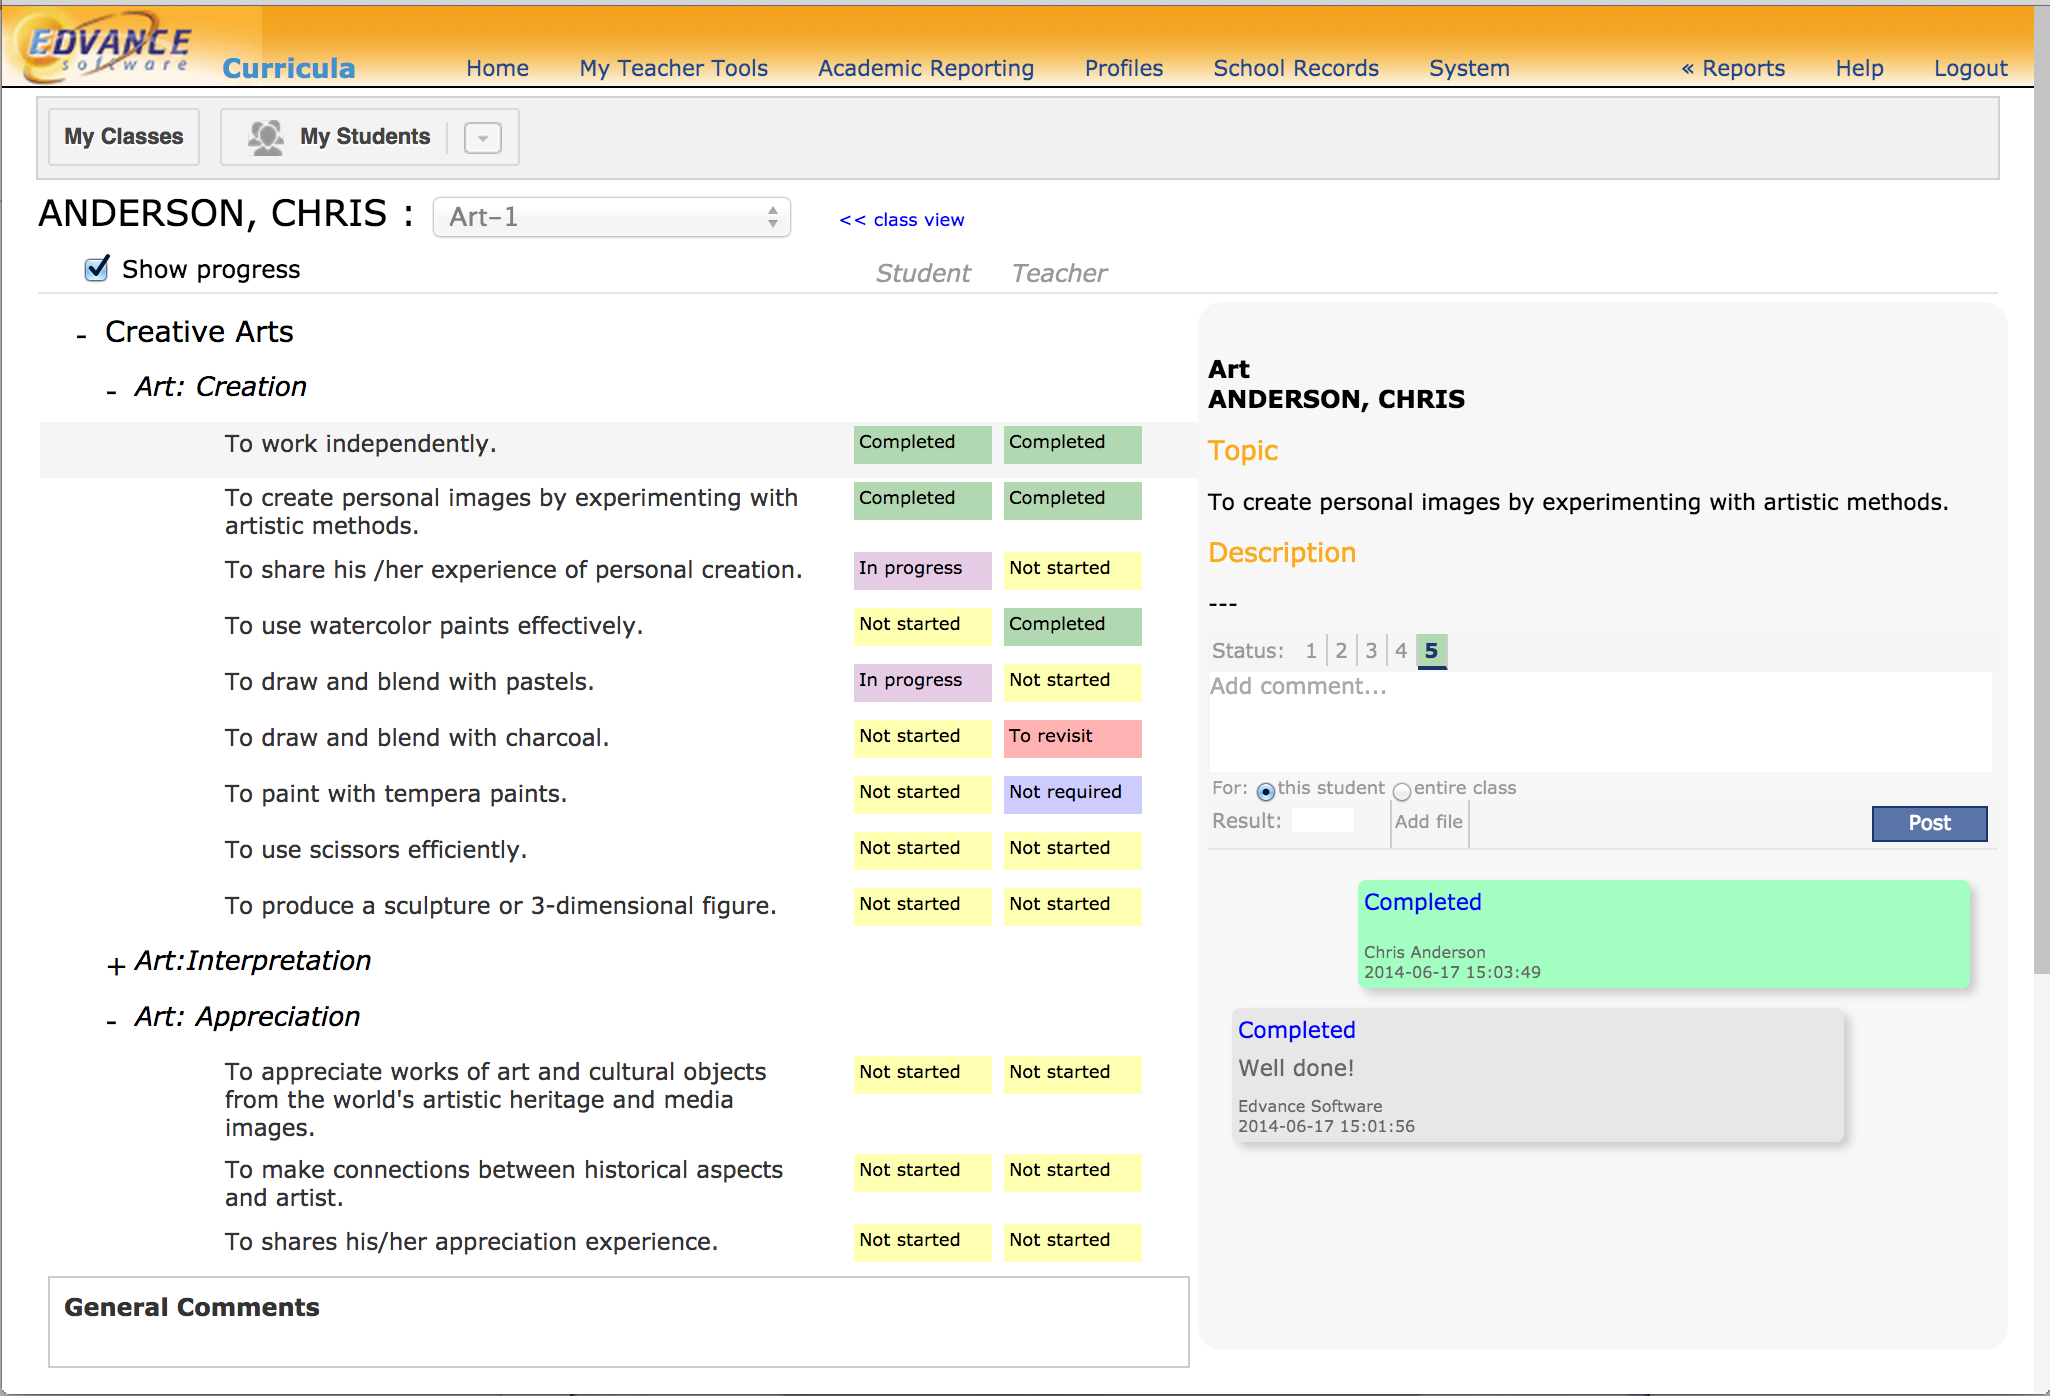
Task: Click the General Comments box
Action: coord(619,1322)
